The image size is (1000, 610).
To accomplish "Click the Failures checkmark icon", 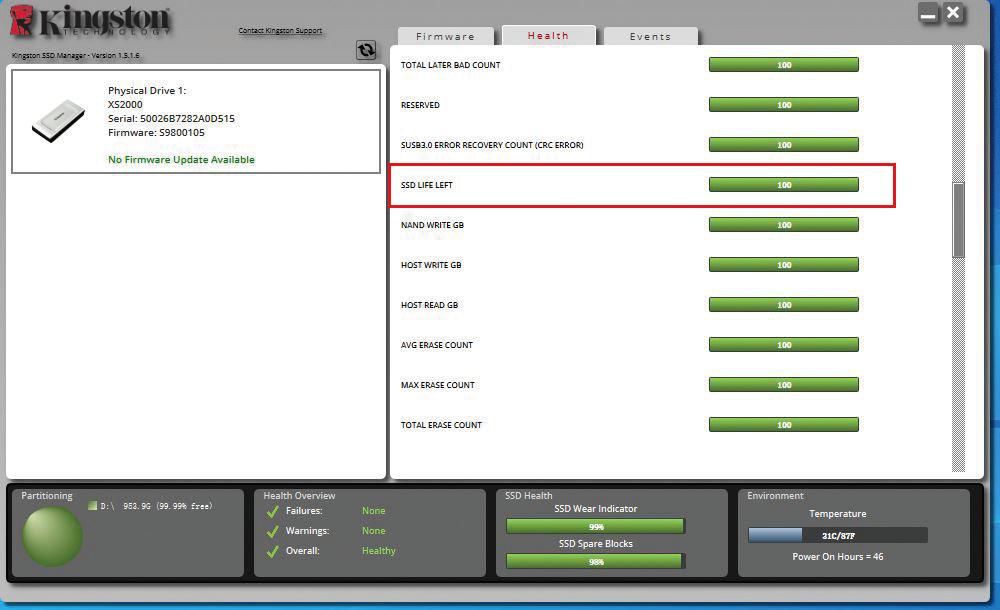I will pyautogui.click(x=273, y=511).
